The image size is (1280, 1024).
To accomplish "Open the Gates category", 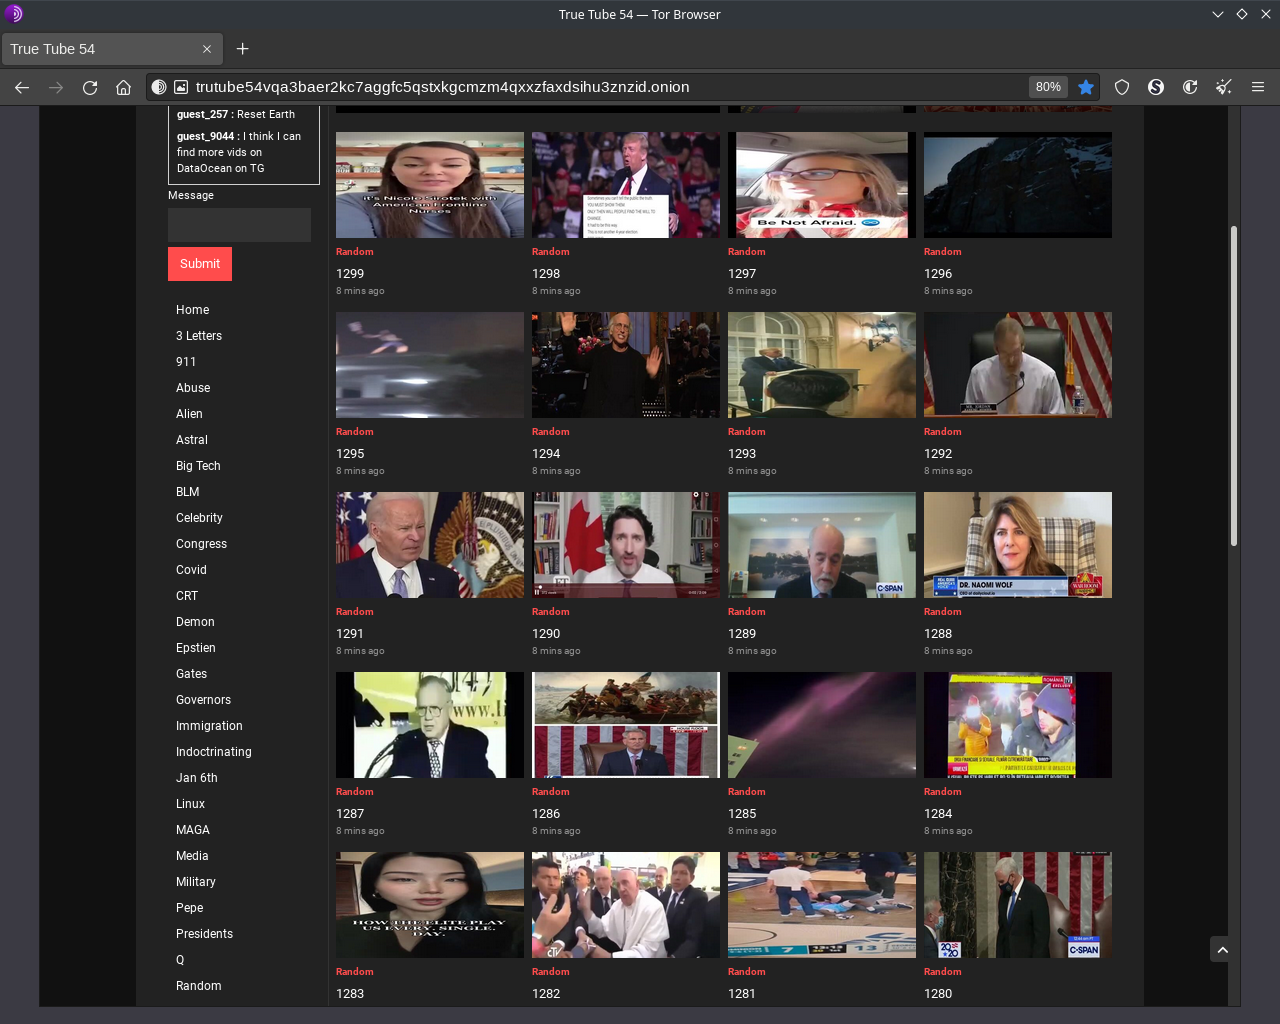I will (x=192, y=674).
